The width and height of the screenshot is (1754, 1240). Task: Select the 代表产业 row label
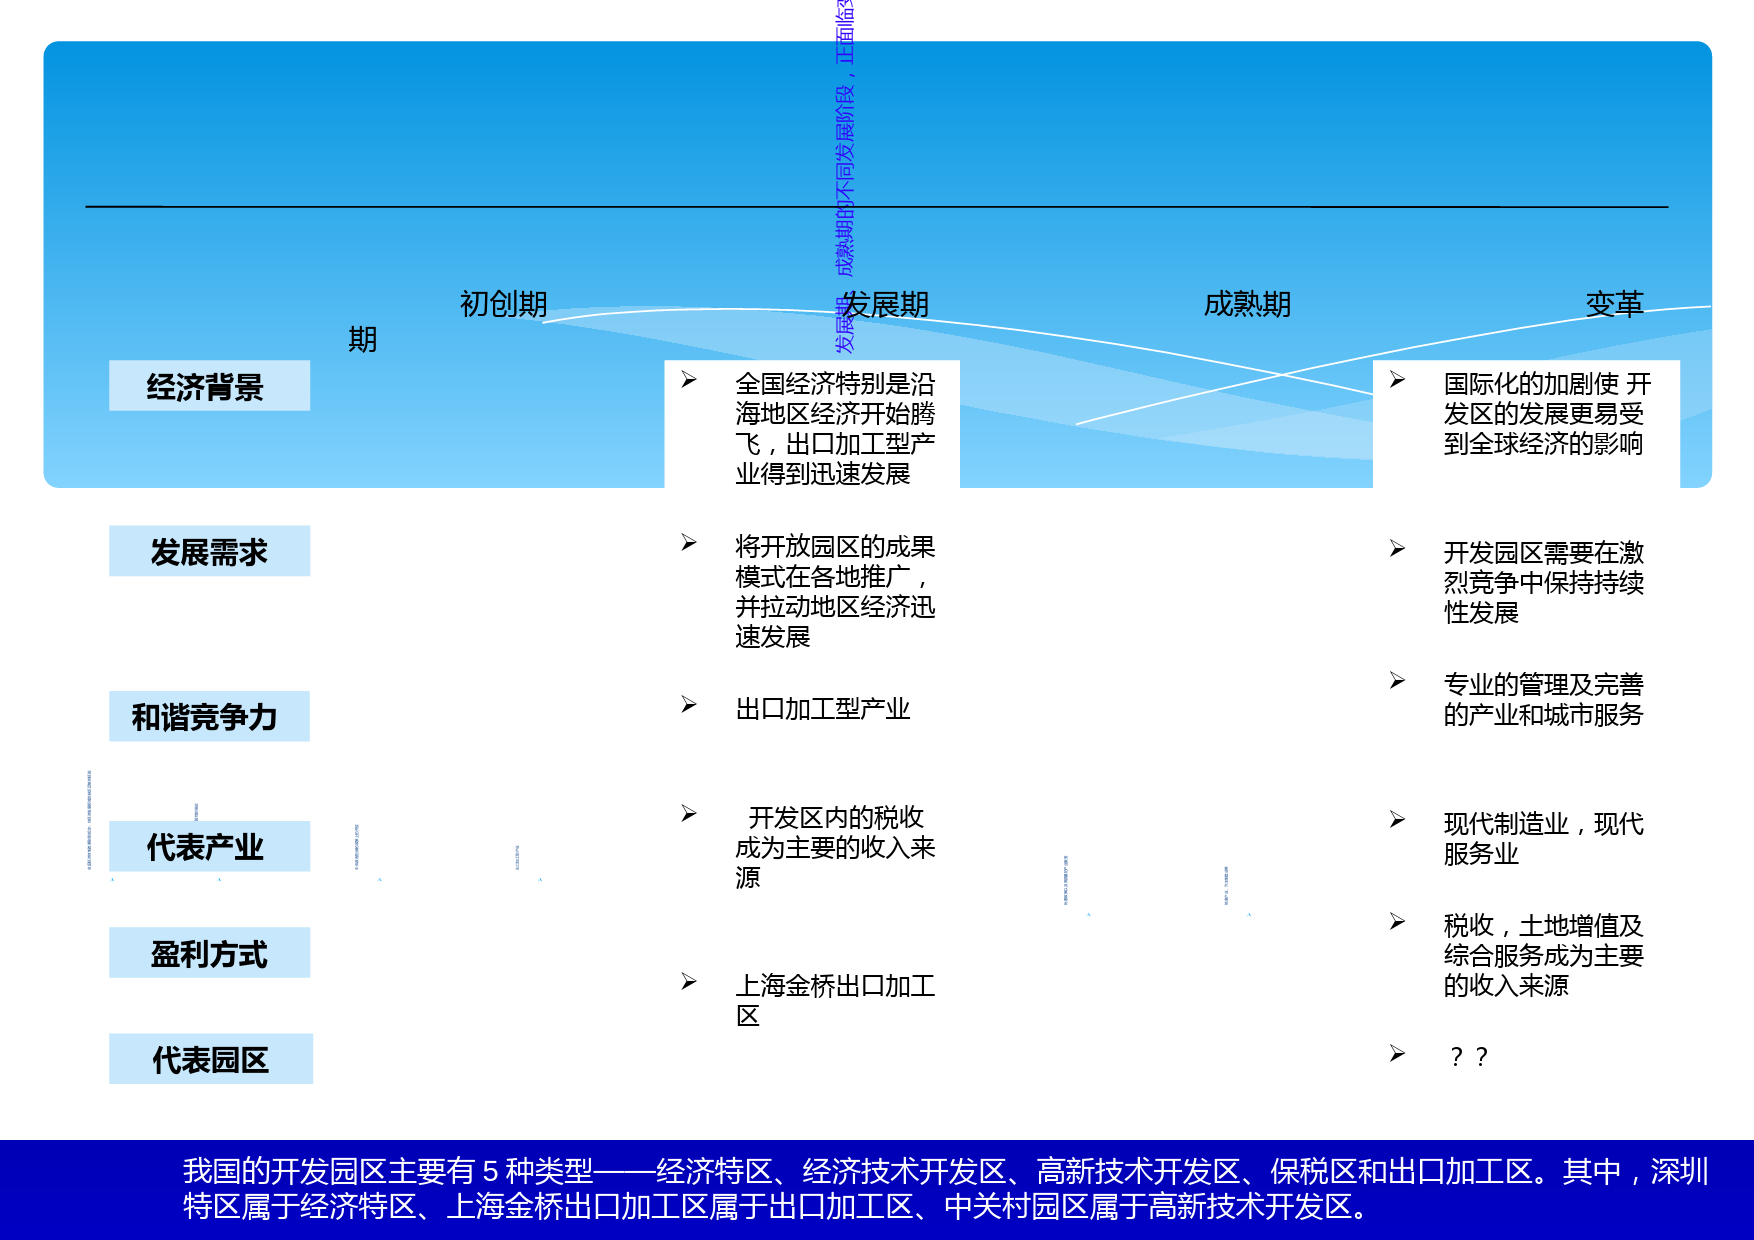point(209,846)
